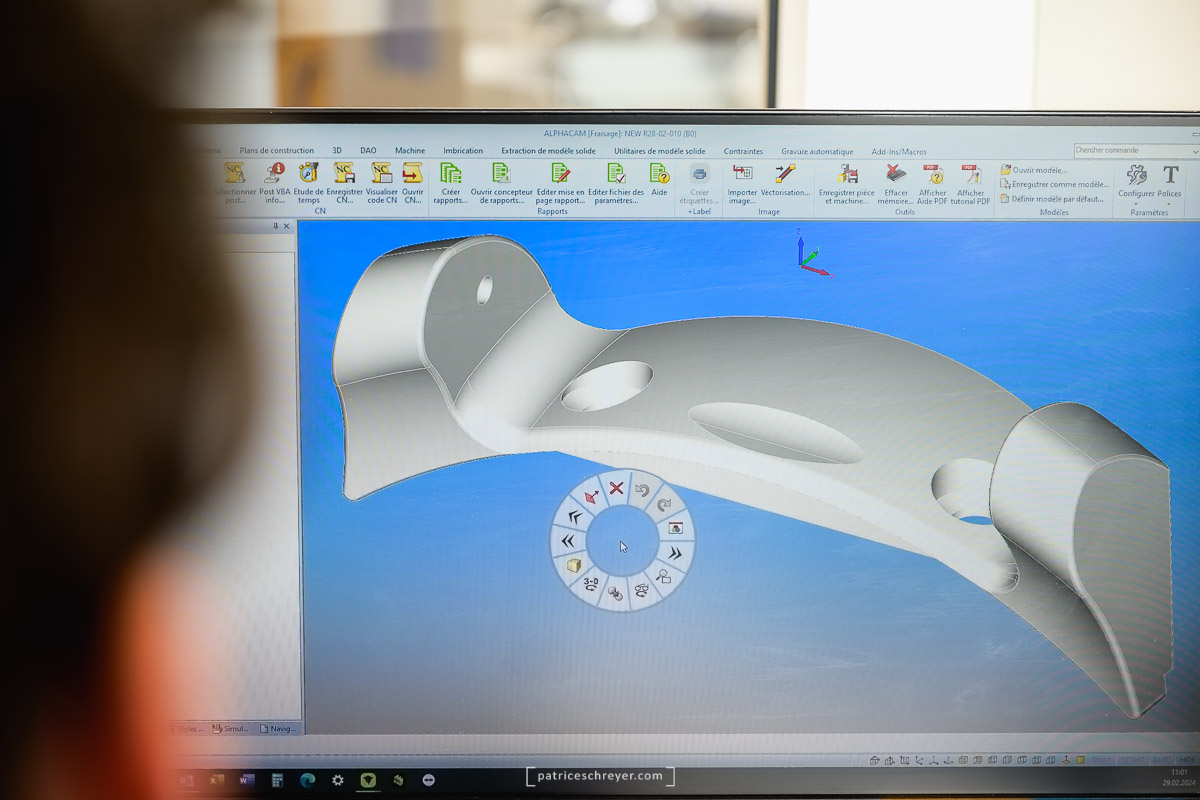Open Microsoft Edge from the taskbar
1200x800 pixels.
tap(307, 779)
